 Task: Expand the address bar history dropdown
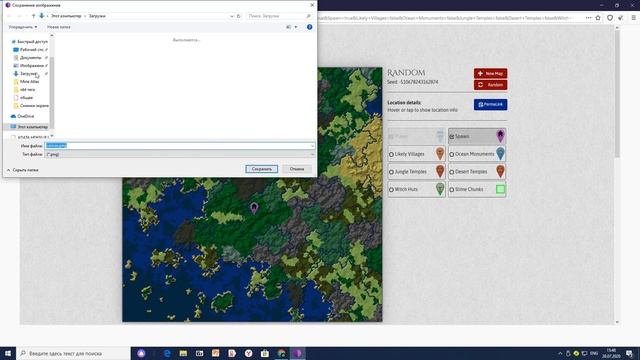point(231,16)
